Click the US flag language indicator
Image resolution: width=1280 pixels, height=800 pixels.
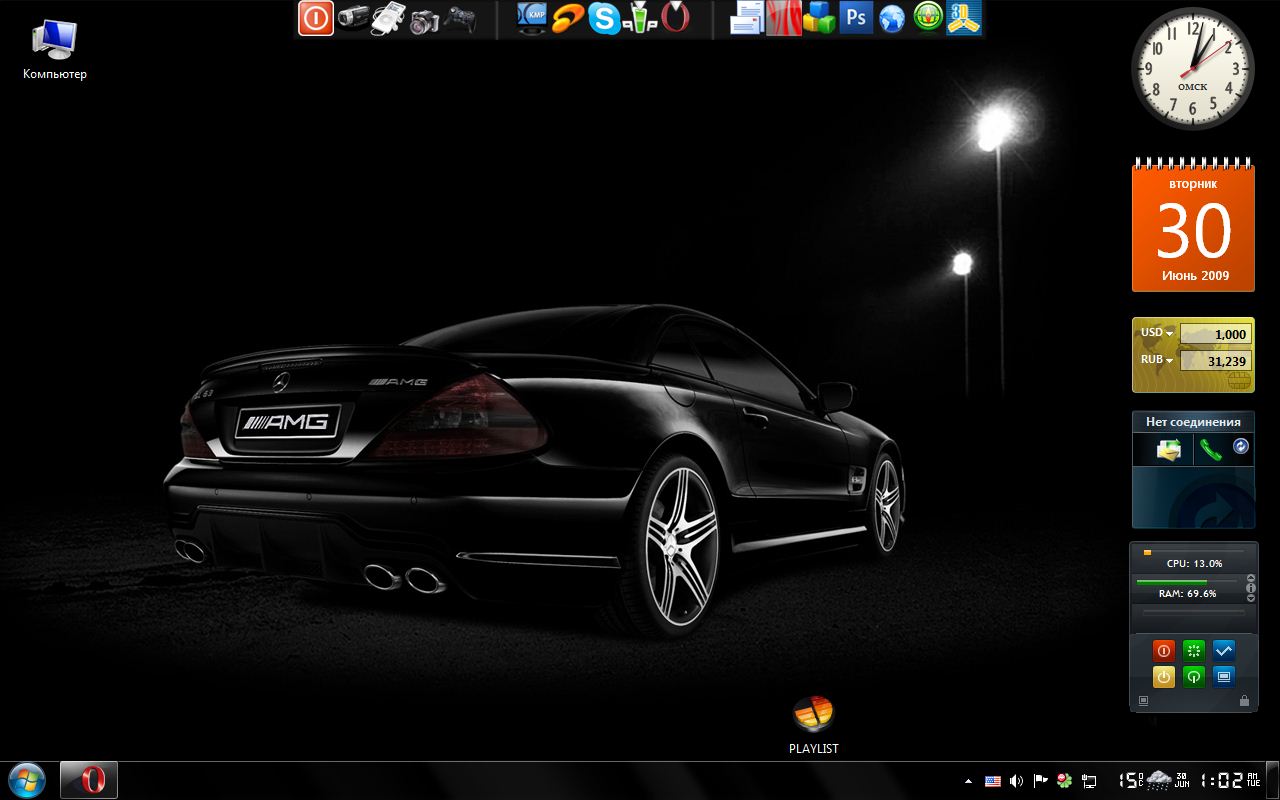tap(992, 781)
